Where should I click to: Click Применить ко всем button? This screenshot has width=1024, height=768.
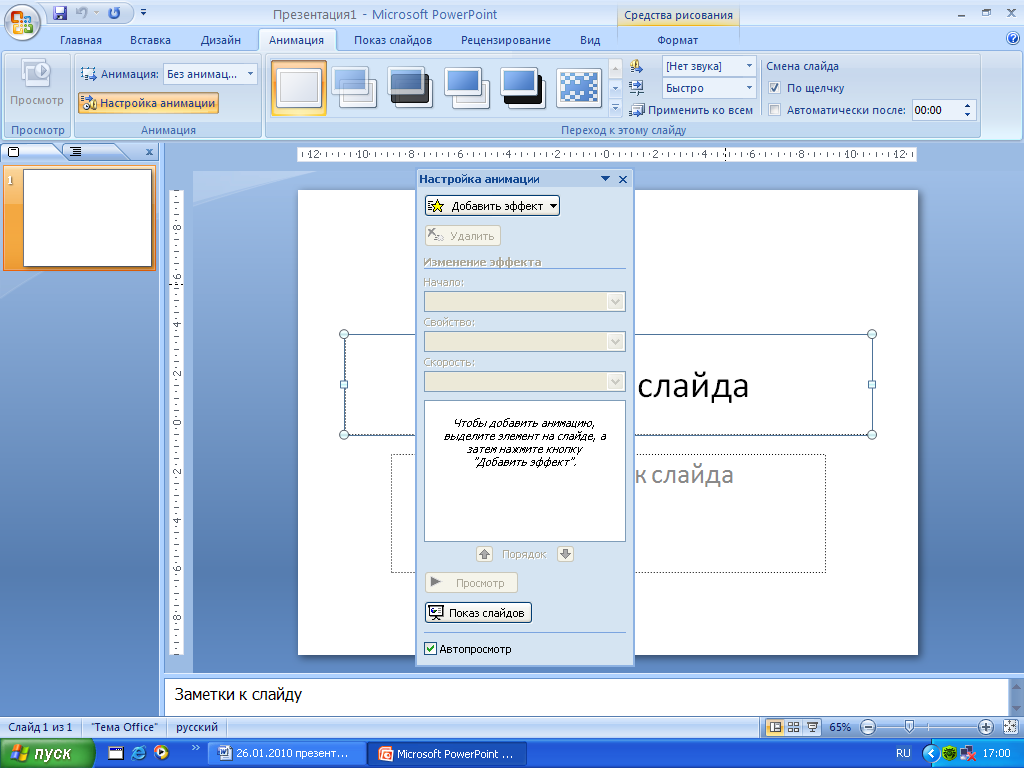pos(692,110)
